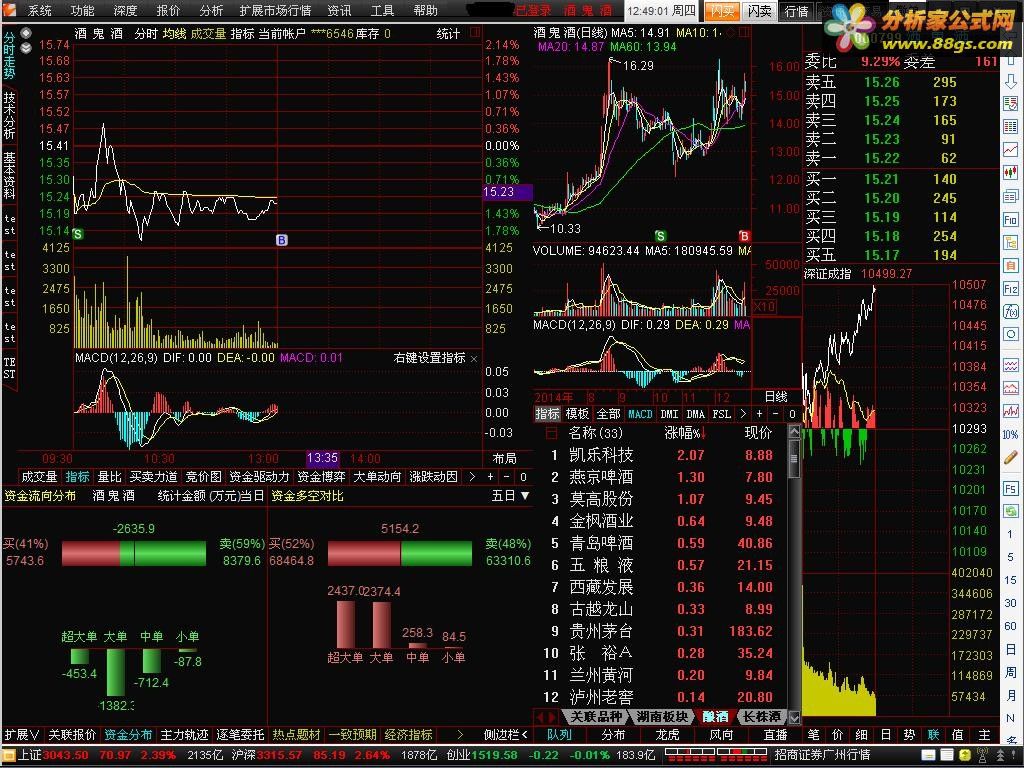Click the orange 自 self-select icon
The width and height of the screenshot is (1024, 768).
(x=1010, y=265)
